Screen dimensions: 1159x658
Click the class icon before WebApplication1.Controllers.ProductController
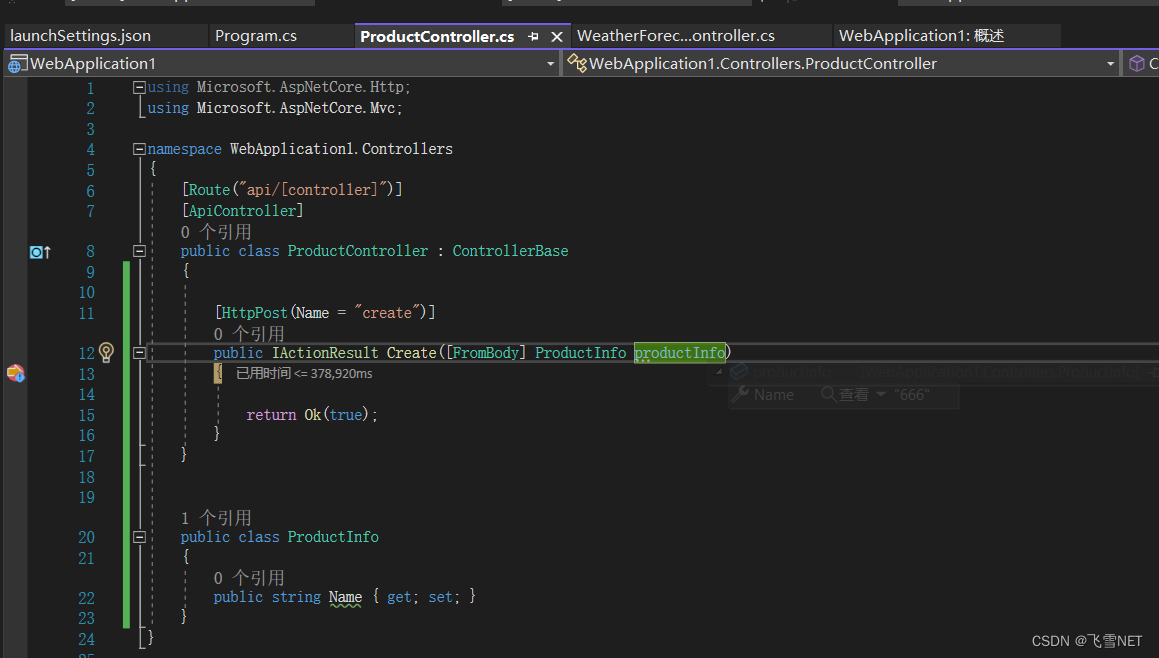[x=577, y=62]
